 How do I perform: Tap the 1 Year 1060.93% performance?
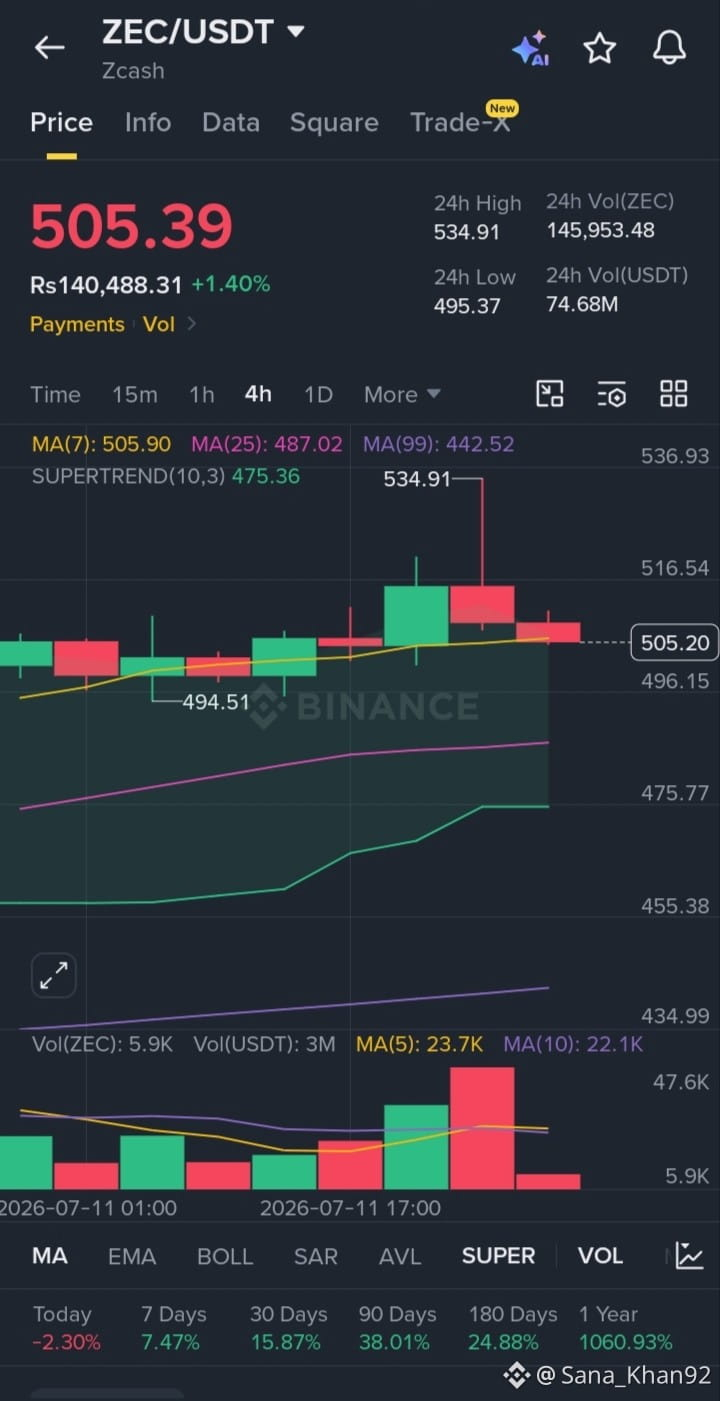(x=626, y=1328)
